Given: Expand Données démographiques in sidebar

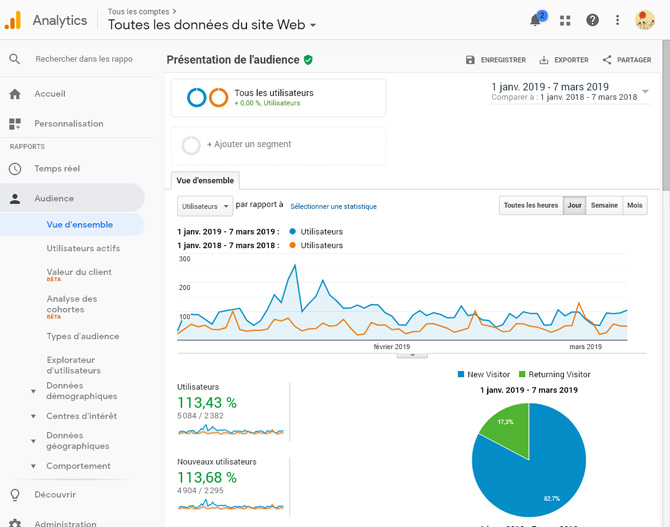Looking at the screenshot, I should point(33,391).
